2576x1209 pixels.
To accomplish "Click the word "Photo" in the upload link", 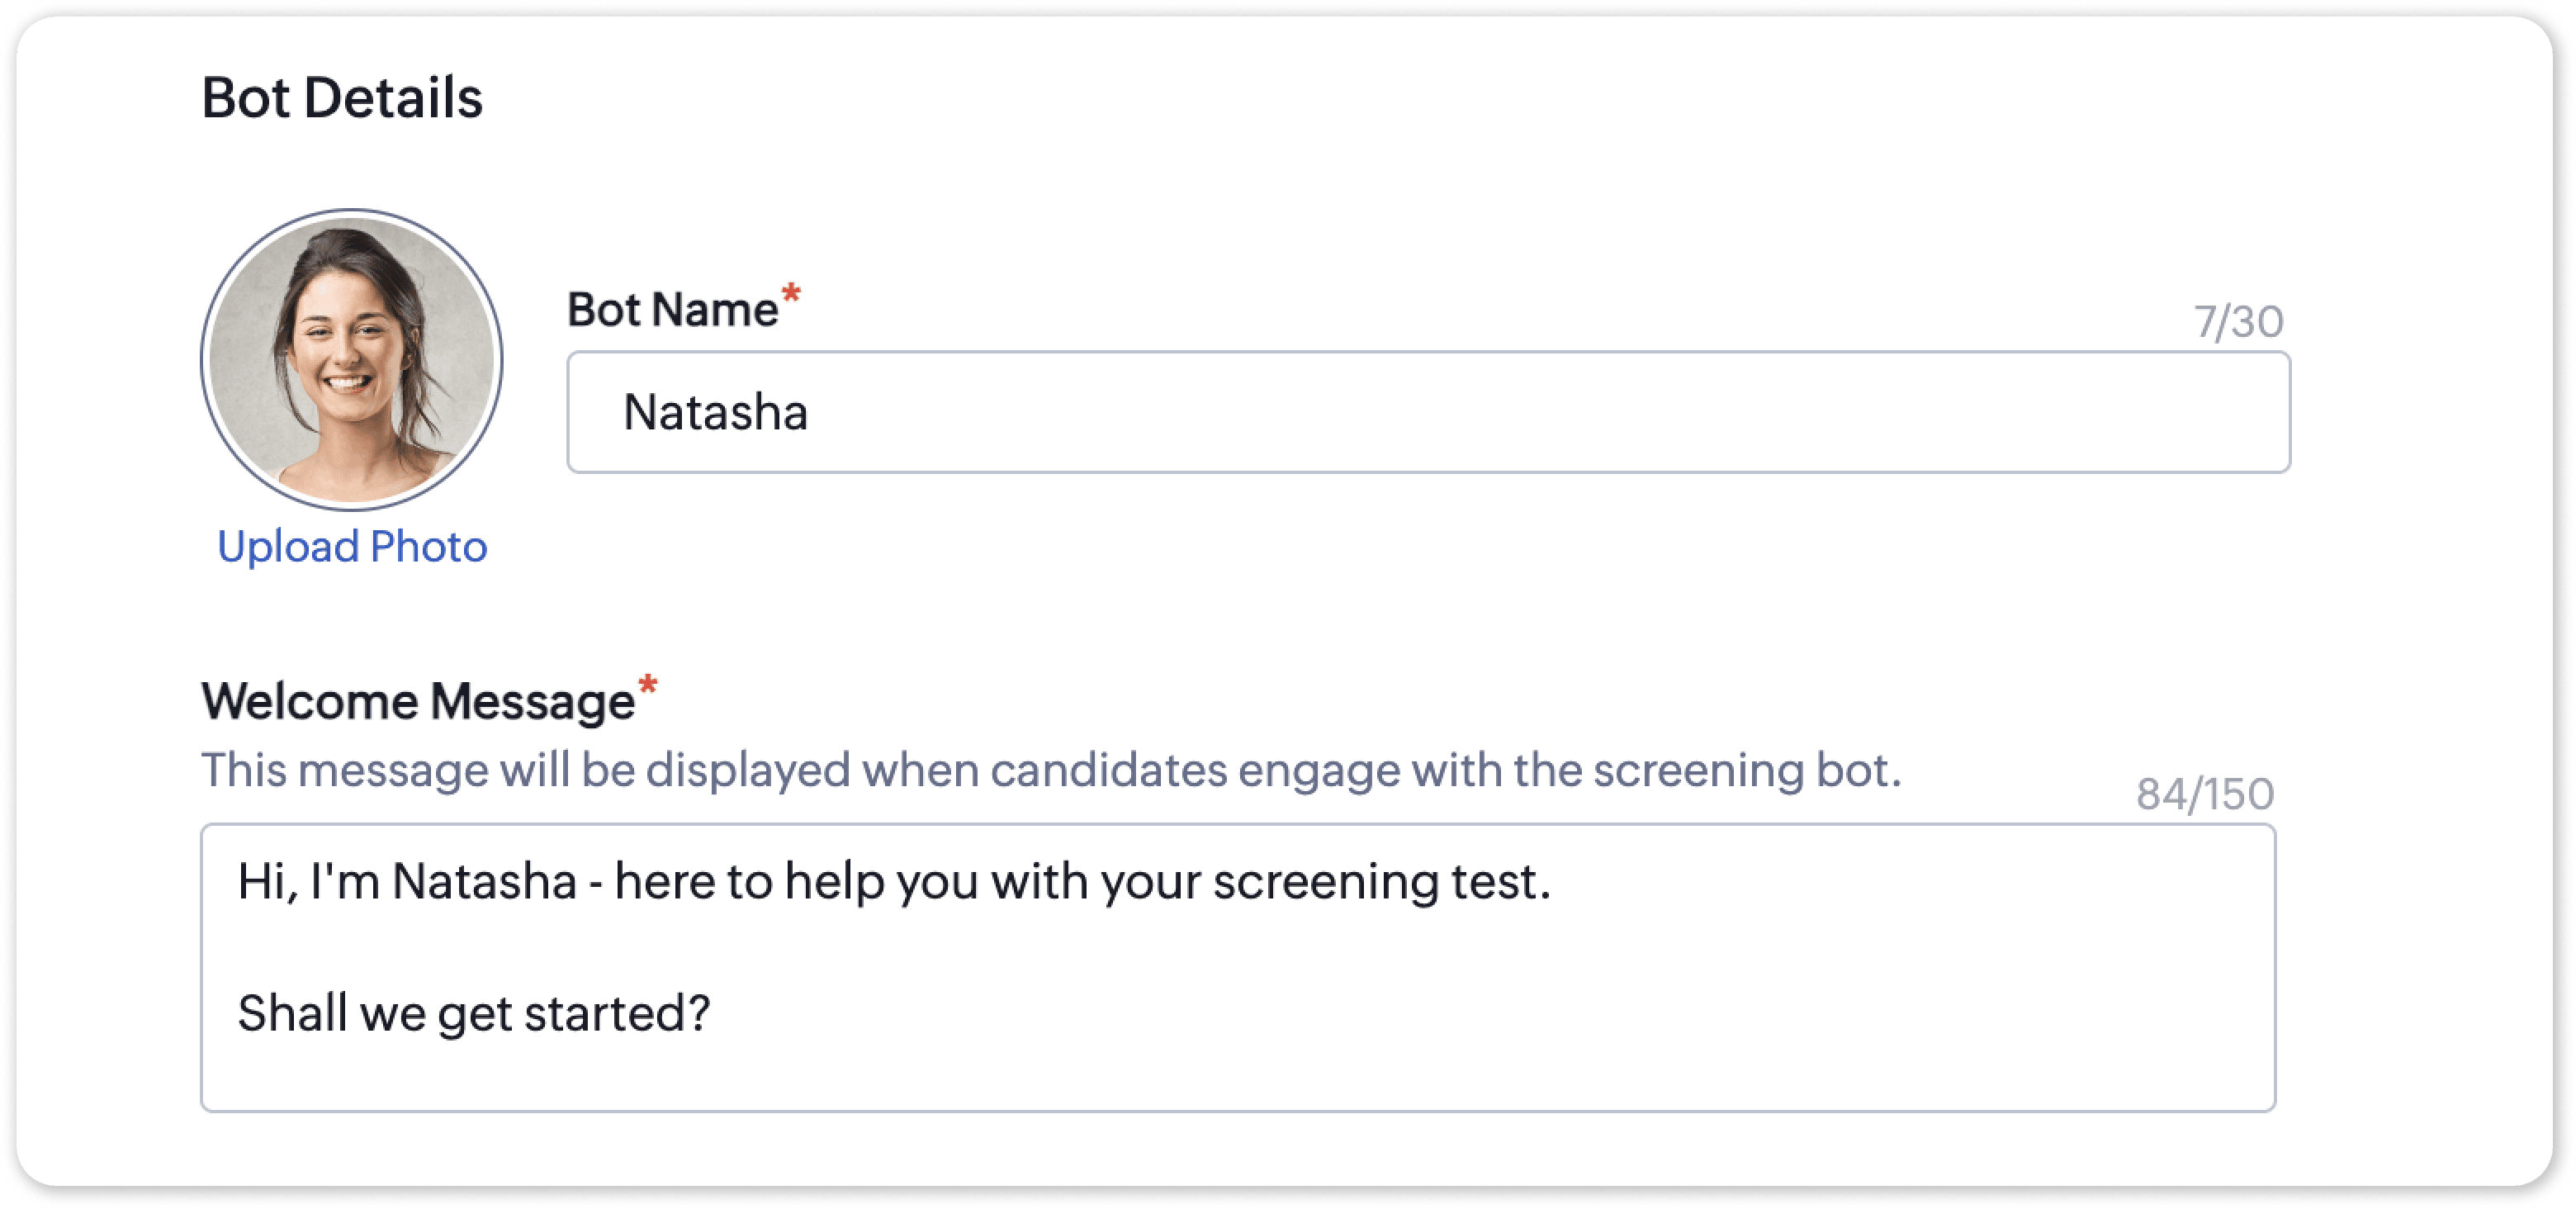I will tap(428, 547).
